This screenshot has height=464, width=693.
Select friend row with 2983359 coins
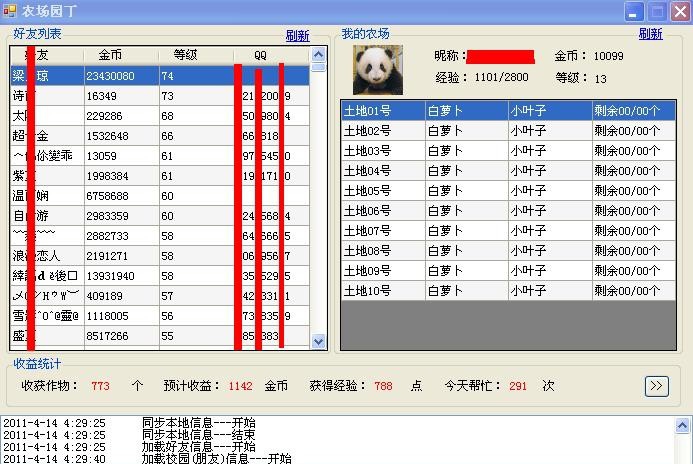[160, 216]
